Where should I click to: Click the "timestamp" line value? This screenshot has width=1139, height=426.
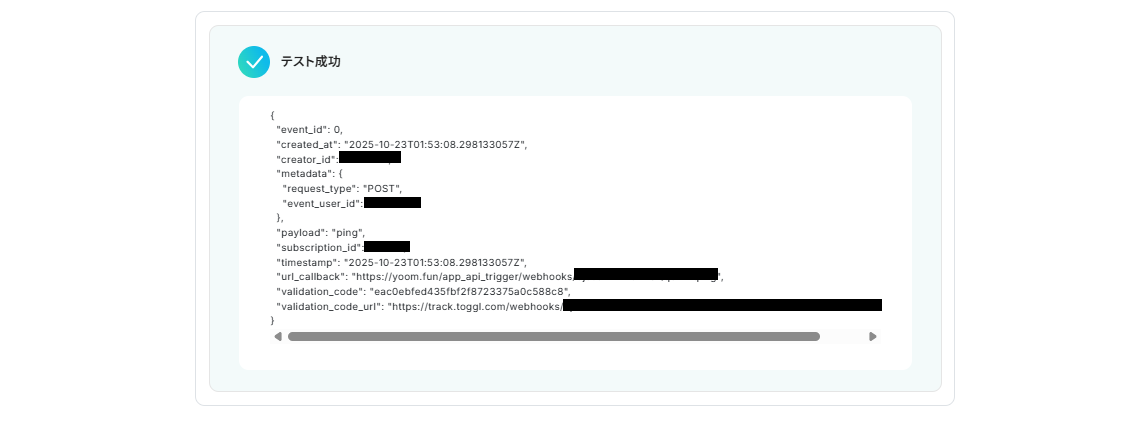pos(435,262)
